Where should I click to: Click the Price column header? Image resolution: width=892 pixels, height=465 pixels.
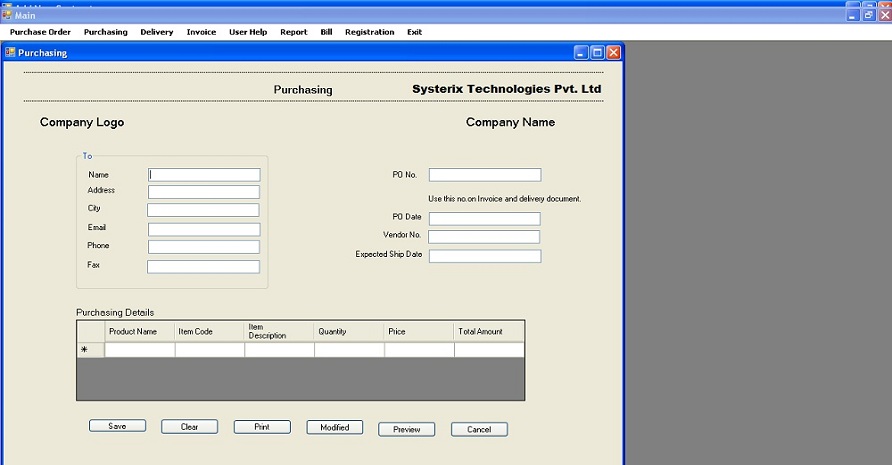419,331
